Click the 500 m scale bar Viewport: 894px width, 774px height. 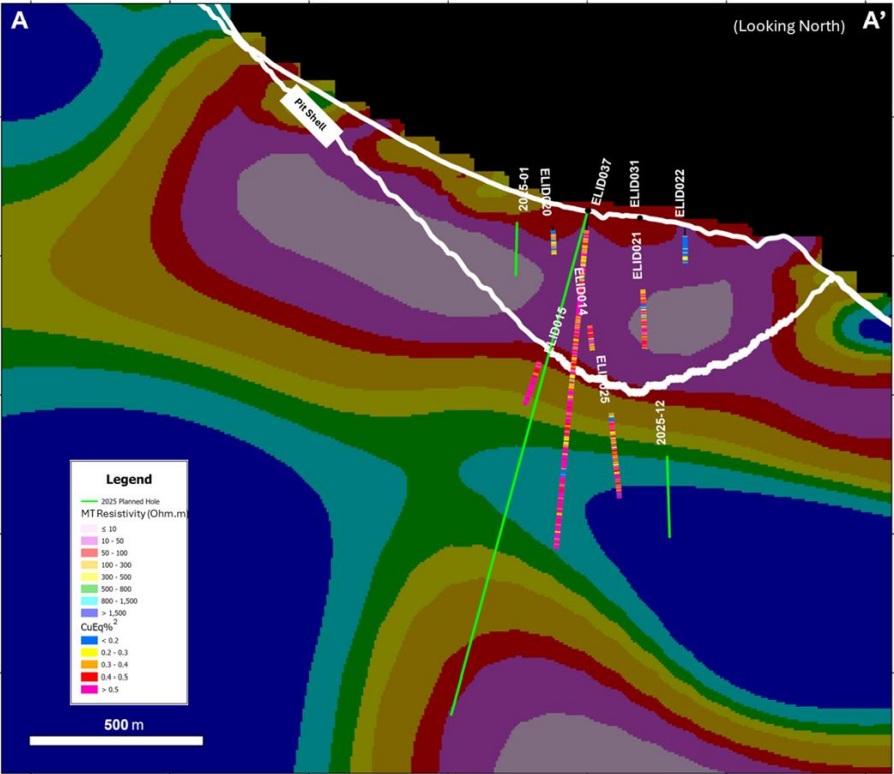[x=116, y=740]
